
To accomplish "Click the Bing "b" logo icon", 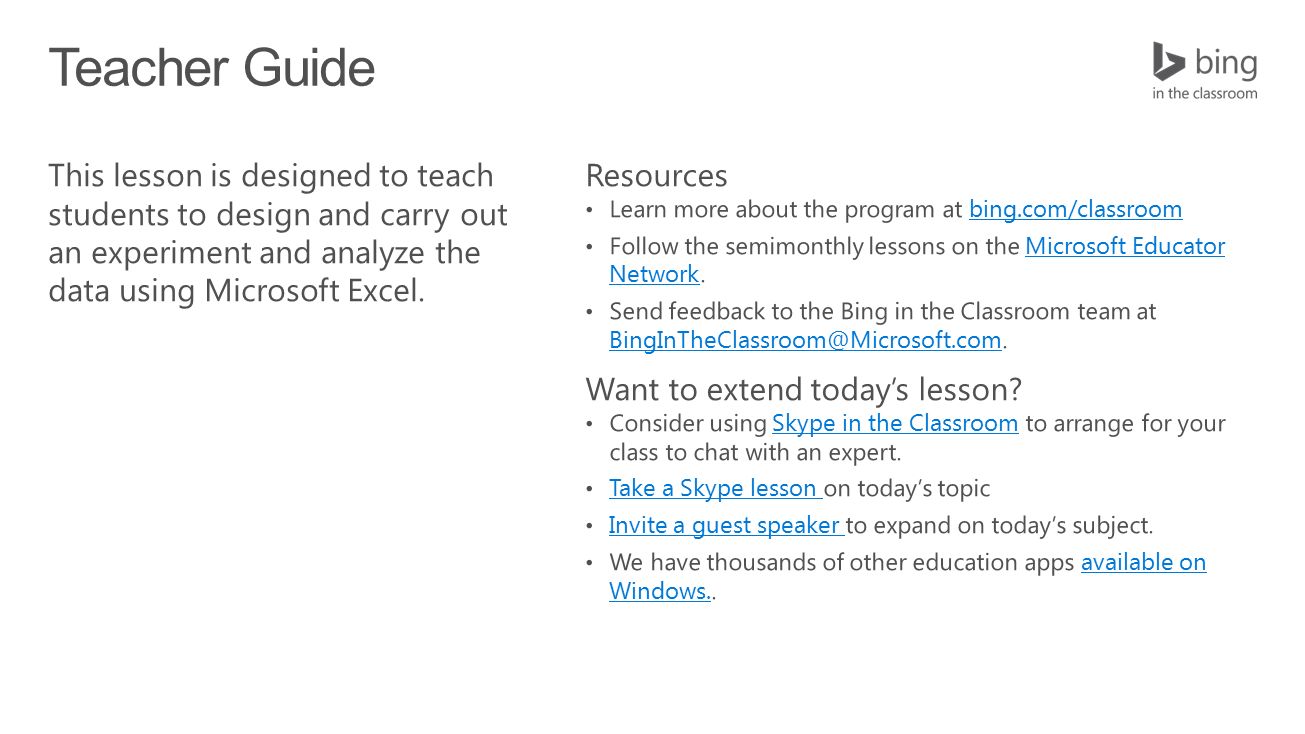I will (x=1168, y=61).
